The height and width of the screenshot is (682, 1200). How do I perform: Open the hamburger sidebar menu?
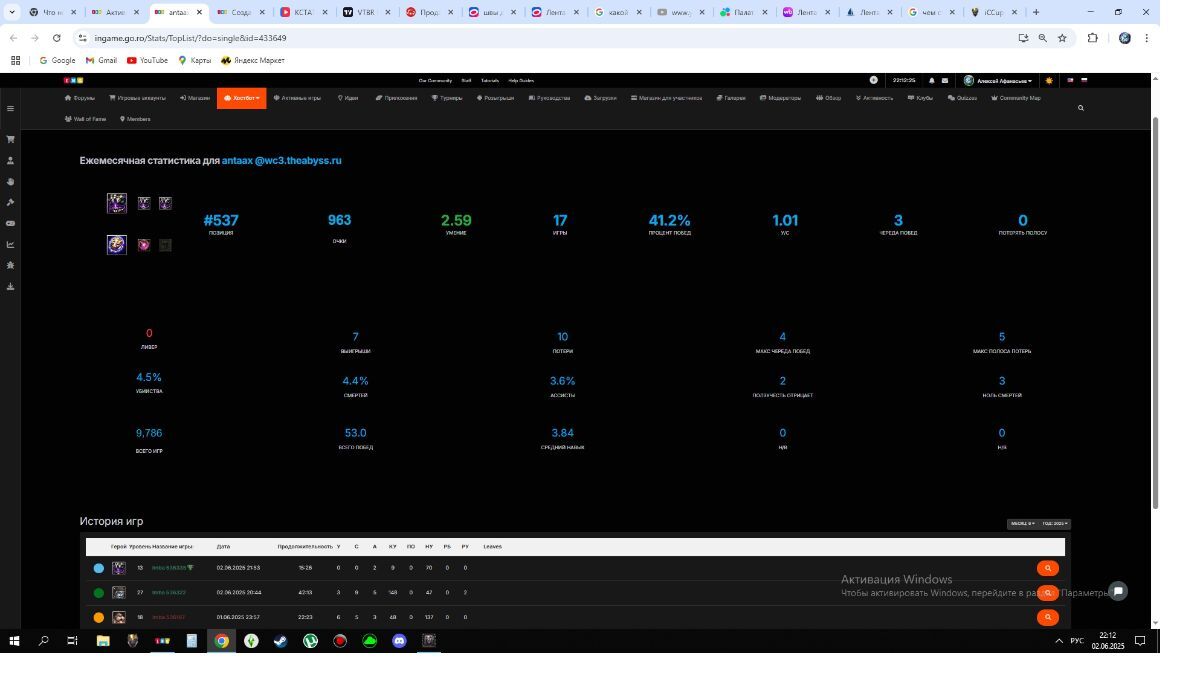point(10,108)
